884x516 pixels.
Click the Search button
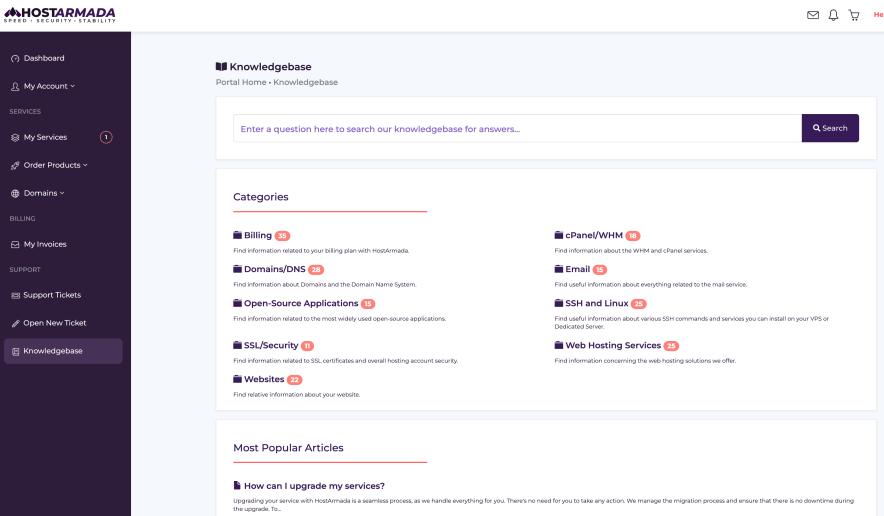point(830,128)
